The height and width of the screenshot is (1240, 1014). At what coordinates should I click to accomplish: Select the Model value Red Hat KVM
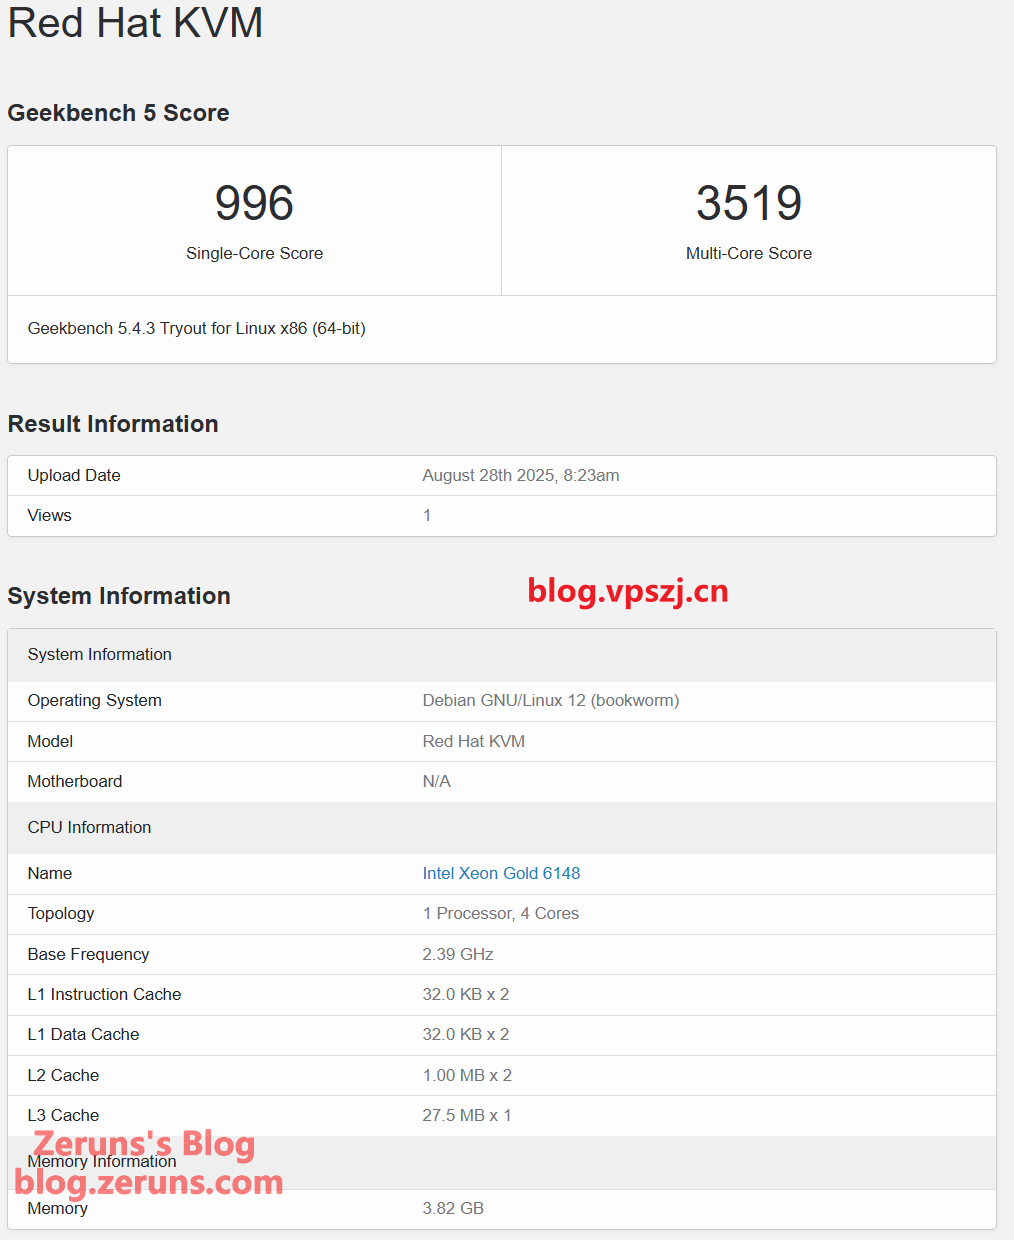coord(474,741)
